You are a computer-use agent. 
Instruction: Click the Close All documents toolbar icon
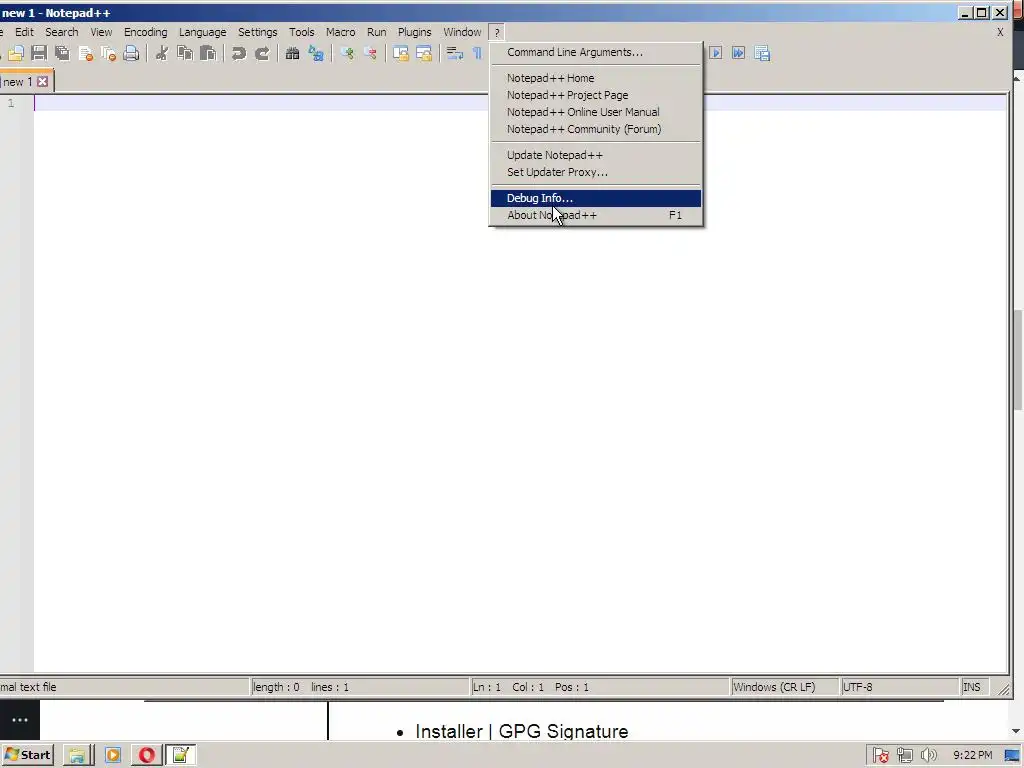pyautogui.click(x=108, y=54)
